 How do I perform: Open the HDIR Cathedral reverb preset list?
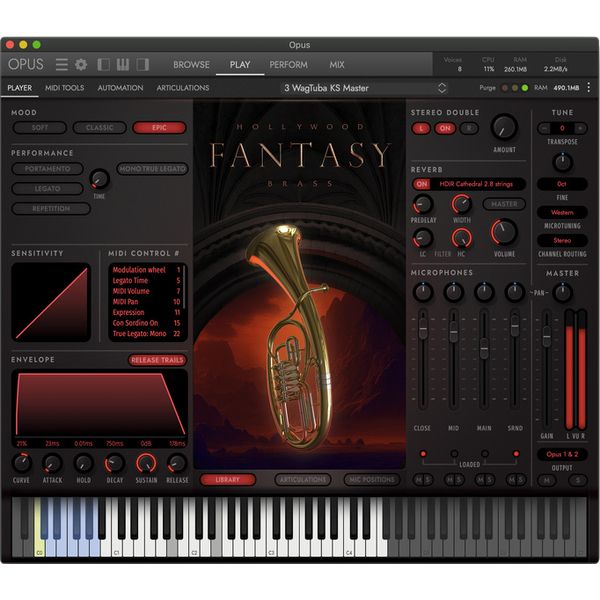click(x=476, y=184)
